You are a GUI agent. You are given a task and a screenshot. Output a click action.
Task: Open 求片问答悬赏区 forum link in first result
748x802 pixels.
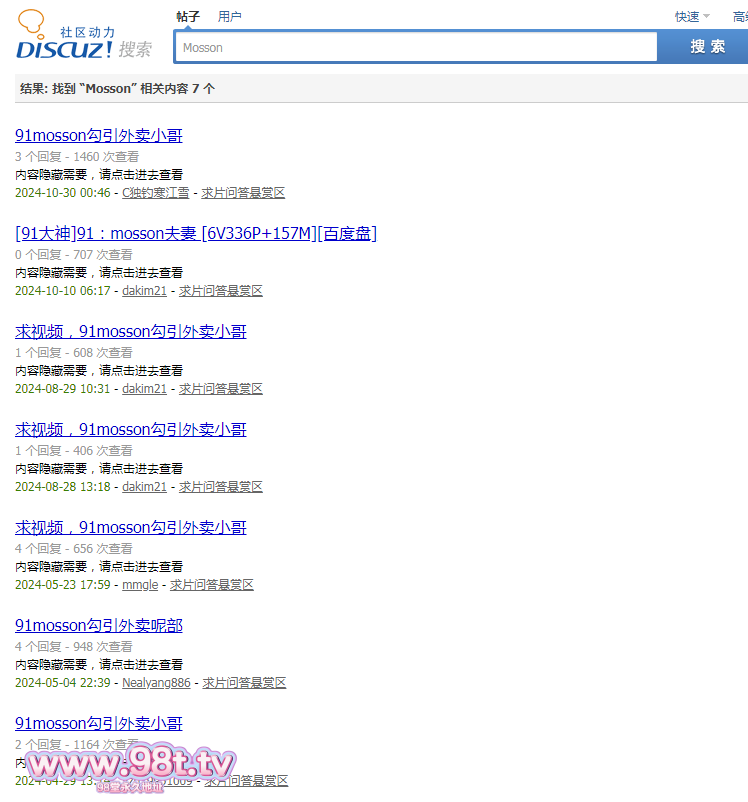tap(243, 193)
